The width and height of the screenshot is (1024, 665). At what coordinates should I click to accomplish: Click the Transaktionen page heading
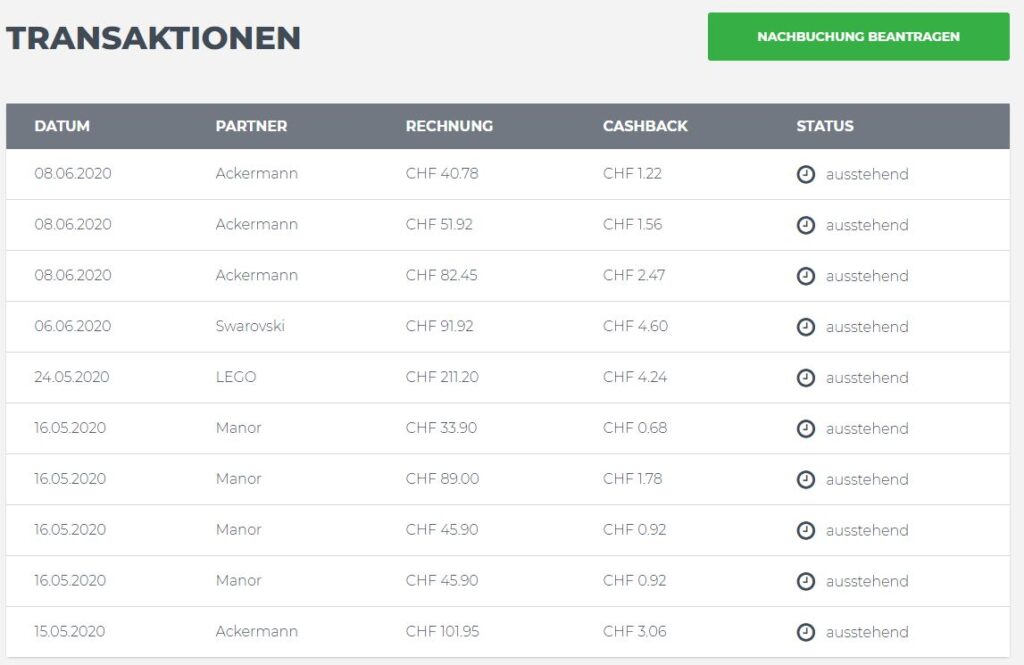point(153,38)
